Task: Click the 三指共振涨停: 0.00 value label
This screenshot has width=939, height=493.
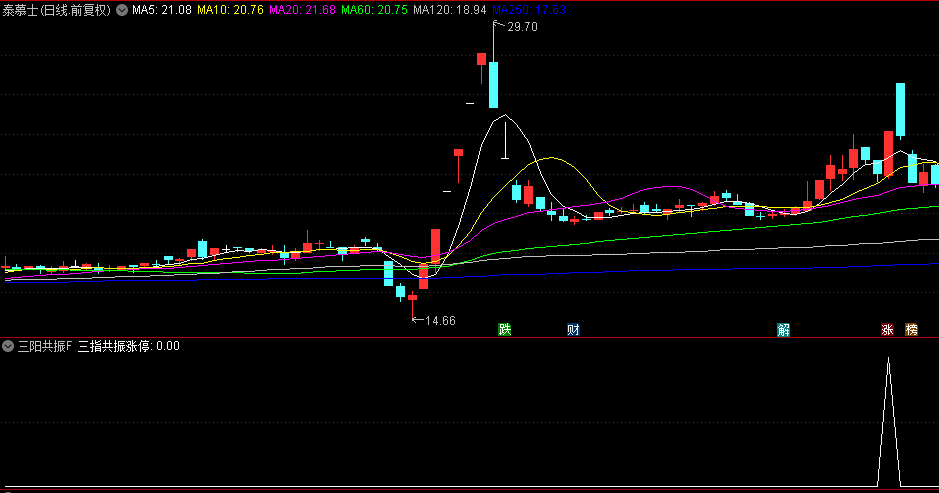Action: click(x=129, y=346)
